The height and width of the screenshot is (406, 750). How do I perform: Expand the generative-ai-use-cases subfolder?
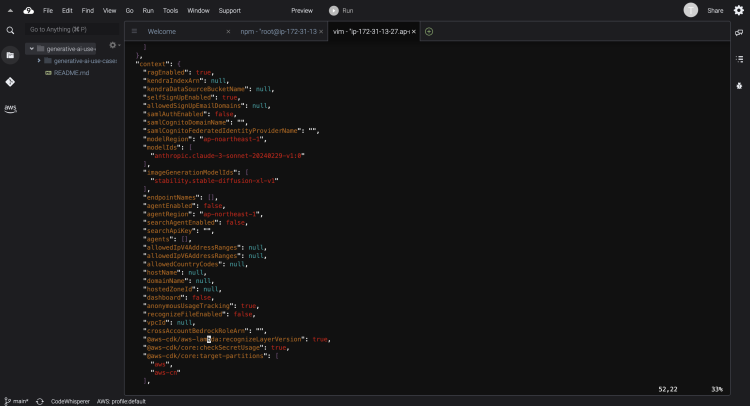pyautogui.click(x=39, y=61)
